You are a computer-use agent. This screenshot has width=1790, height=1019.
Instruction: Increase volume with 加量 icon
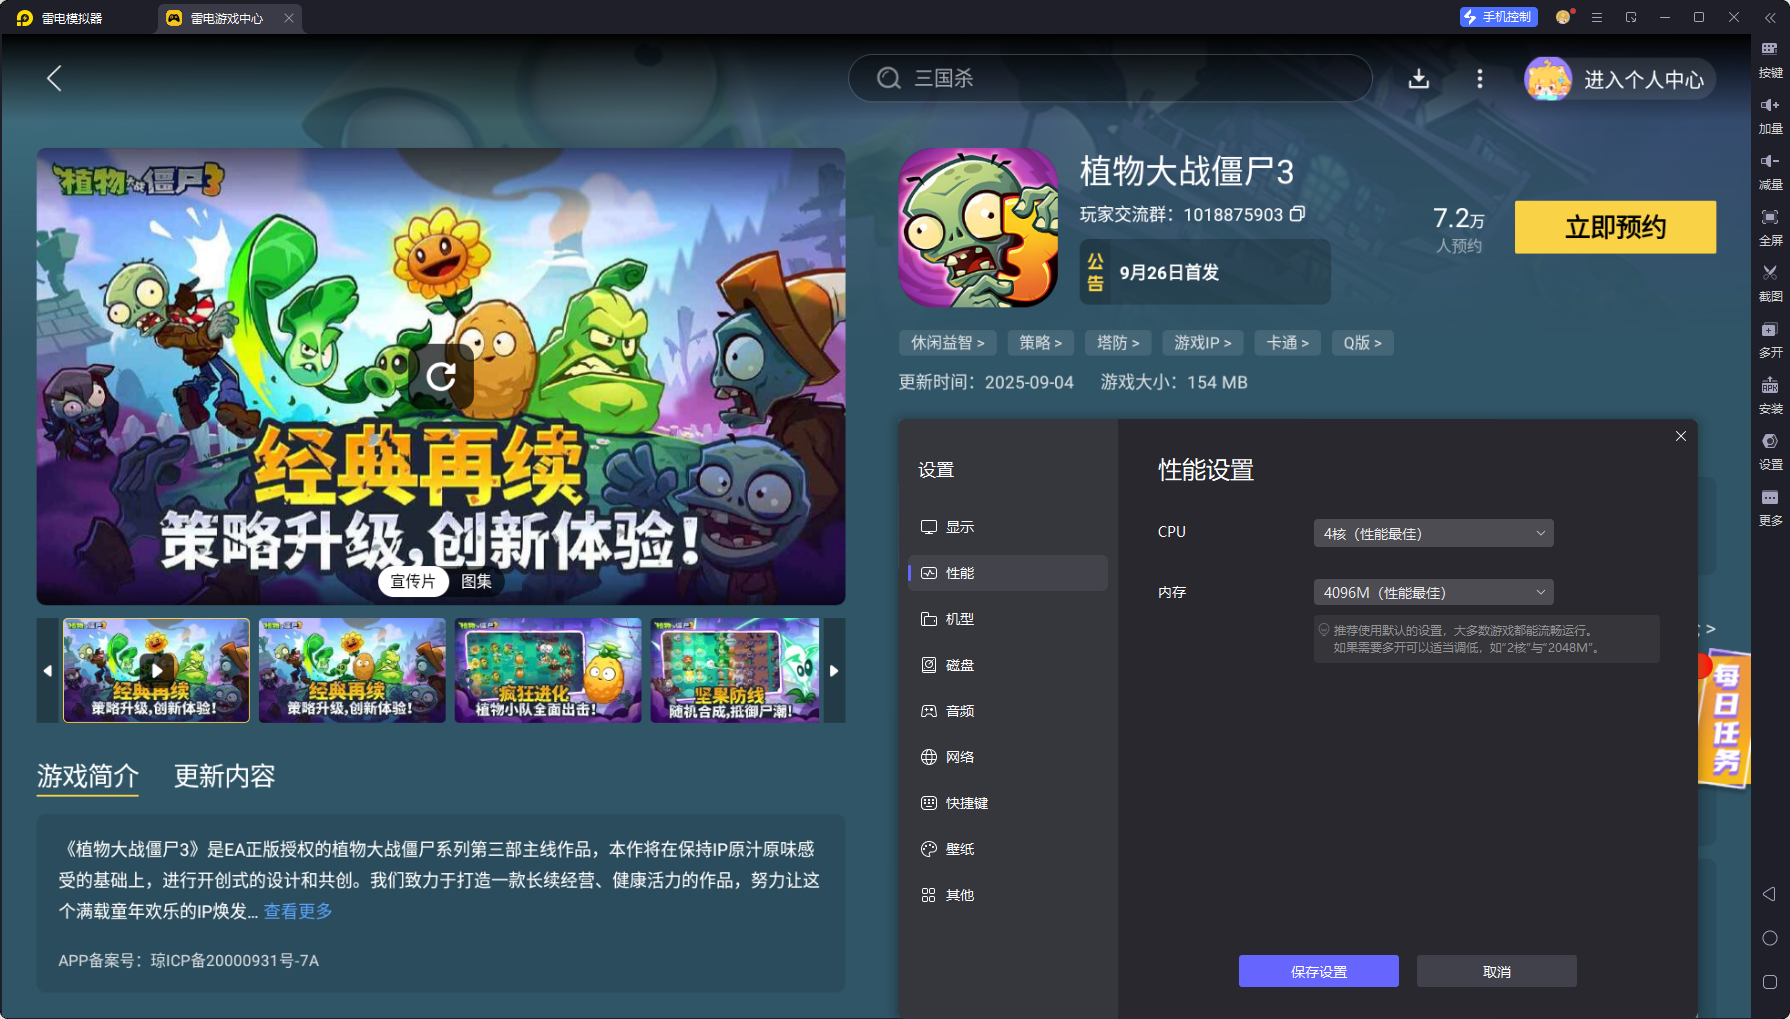click(x=1770, y=115)
